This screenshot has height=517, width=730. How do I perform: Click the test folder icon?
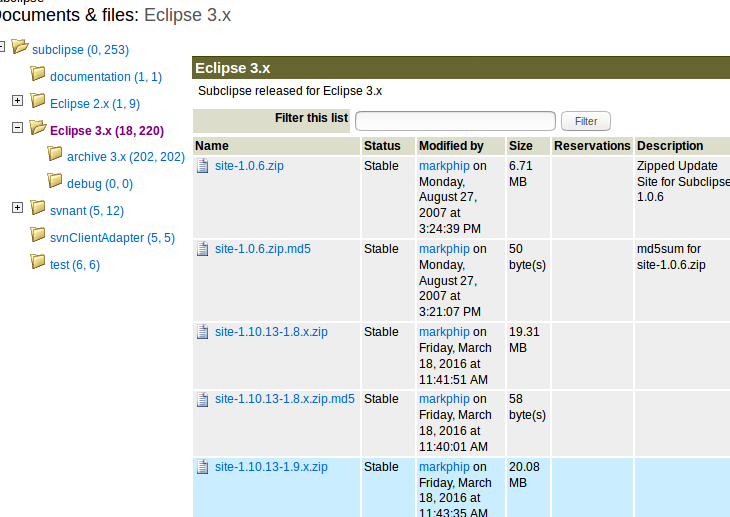[x=38, y=262]
